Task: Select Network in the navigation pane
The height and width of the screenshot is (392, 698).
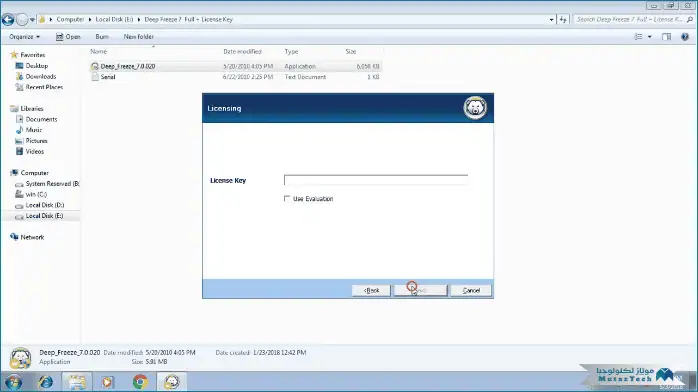Action: [x=32, y=237]
